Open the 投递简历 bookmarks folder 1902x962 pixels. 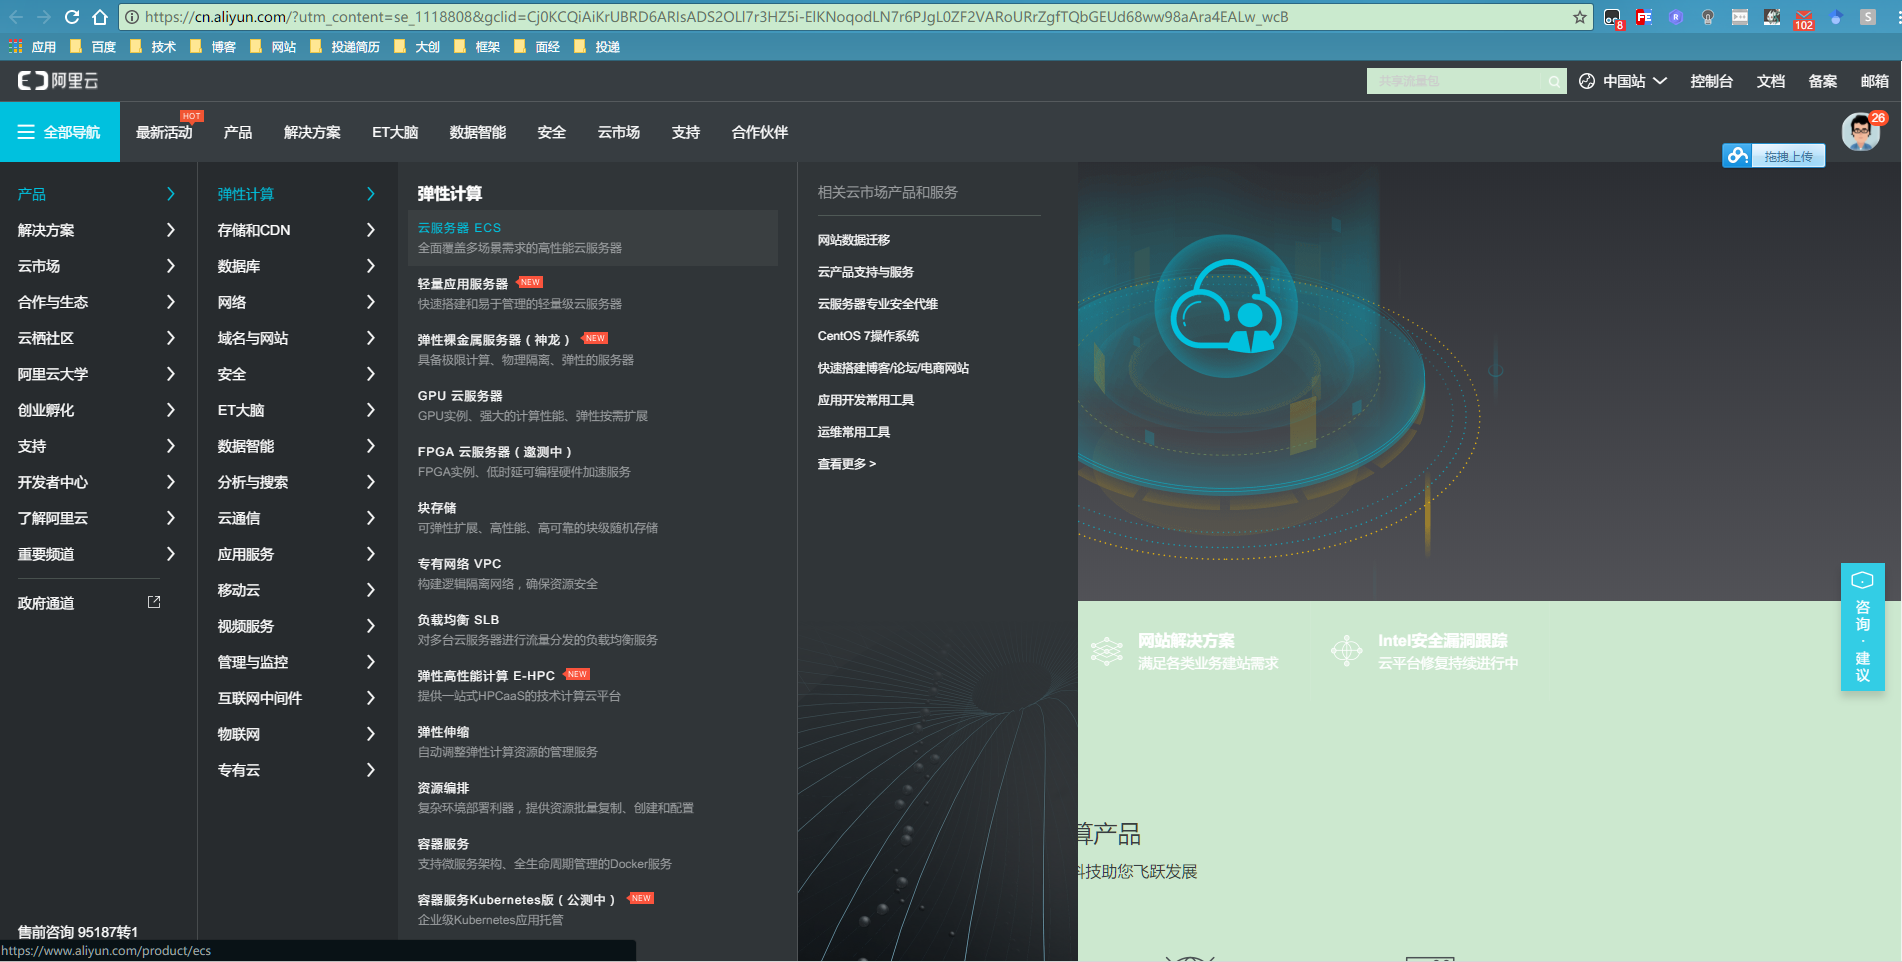tap(345, 47)
